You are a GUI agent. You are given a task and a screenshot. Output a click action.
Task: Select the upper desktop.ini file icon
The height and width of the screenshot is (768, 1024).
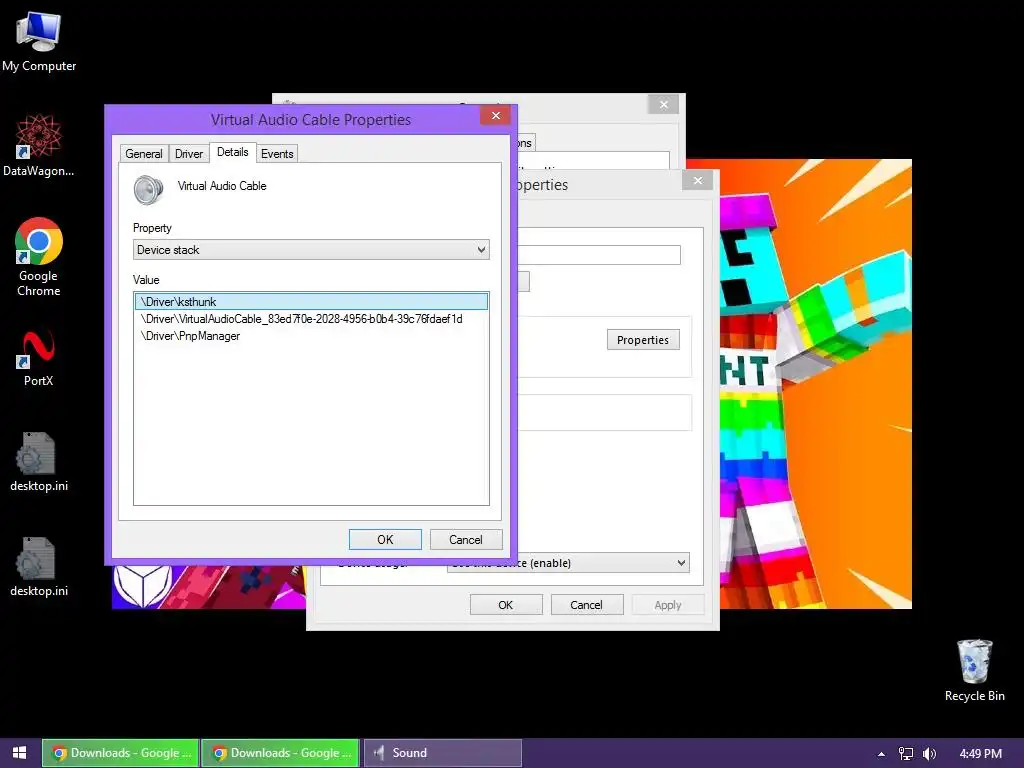tap(39, 462)
